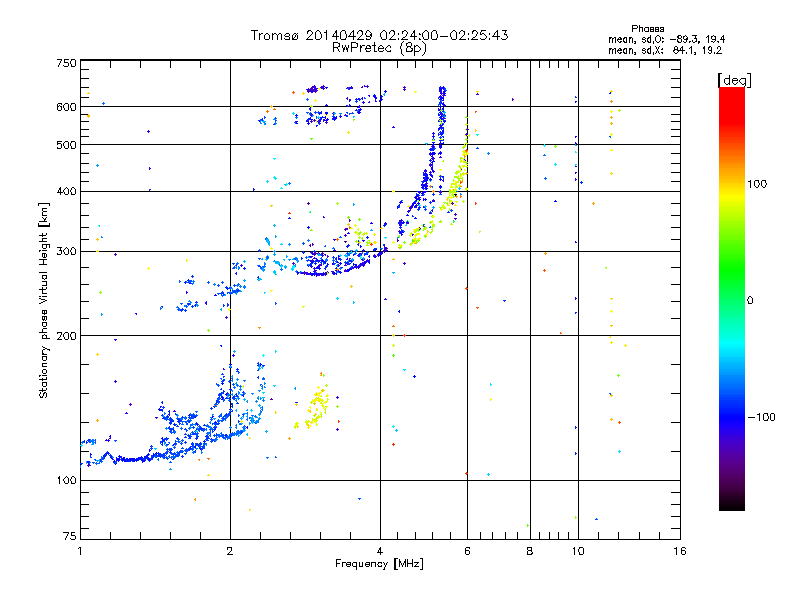Viewport: 800px width, 600px height.
Task: Click the x-axis tick label '8'
Action: [530, 551]
